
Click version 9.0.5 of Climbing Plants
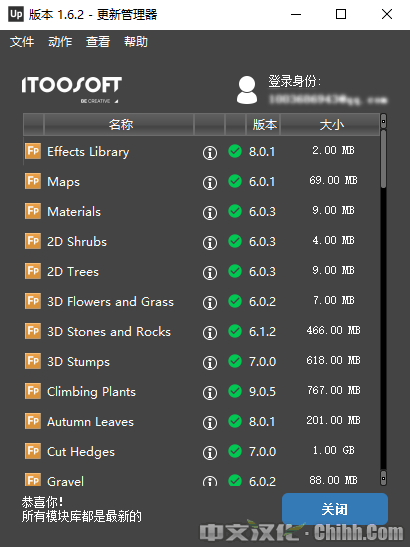pos(262,392)
